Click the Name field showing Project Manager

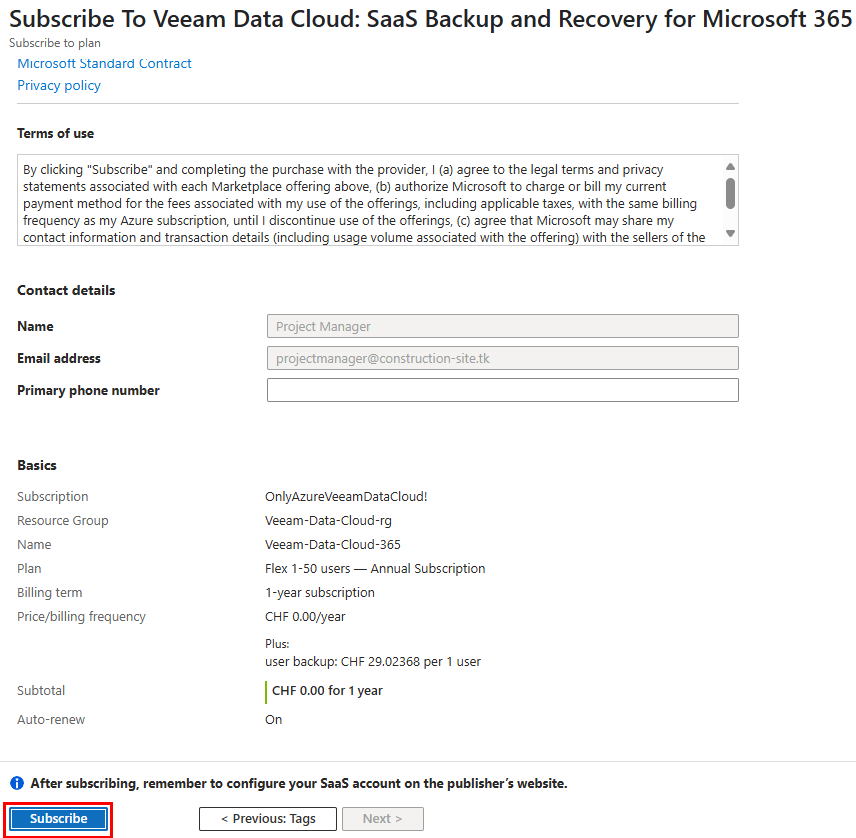point(502,326)
